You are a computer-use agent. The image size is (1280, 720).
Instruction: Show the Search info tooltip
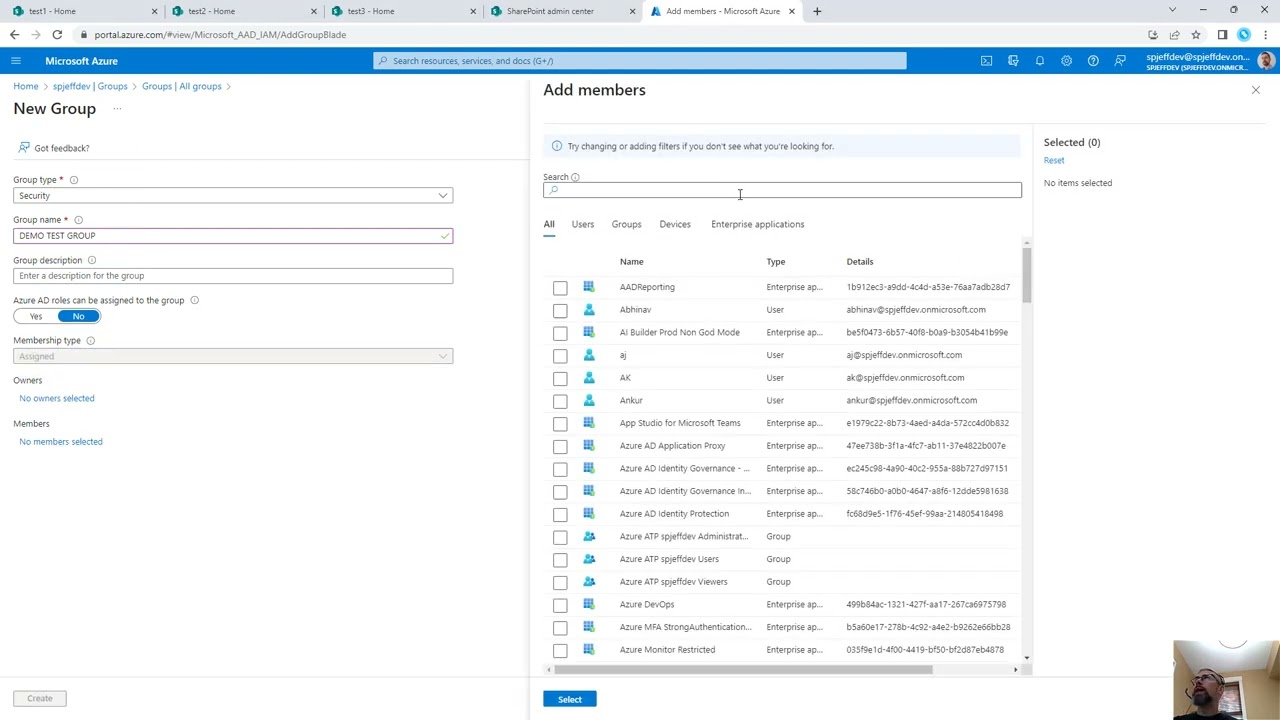point(575,177)
